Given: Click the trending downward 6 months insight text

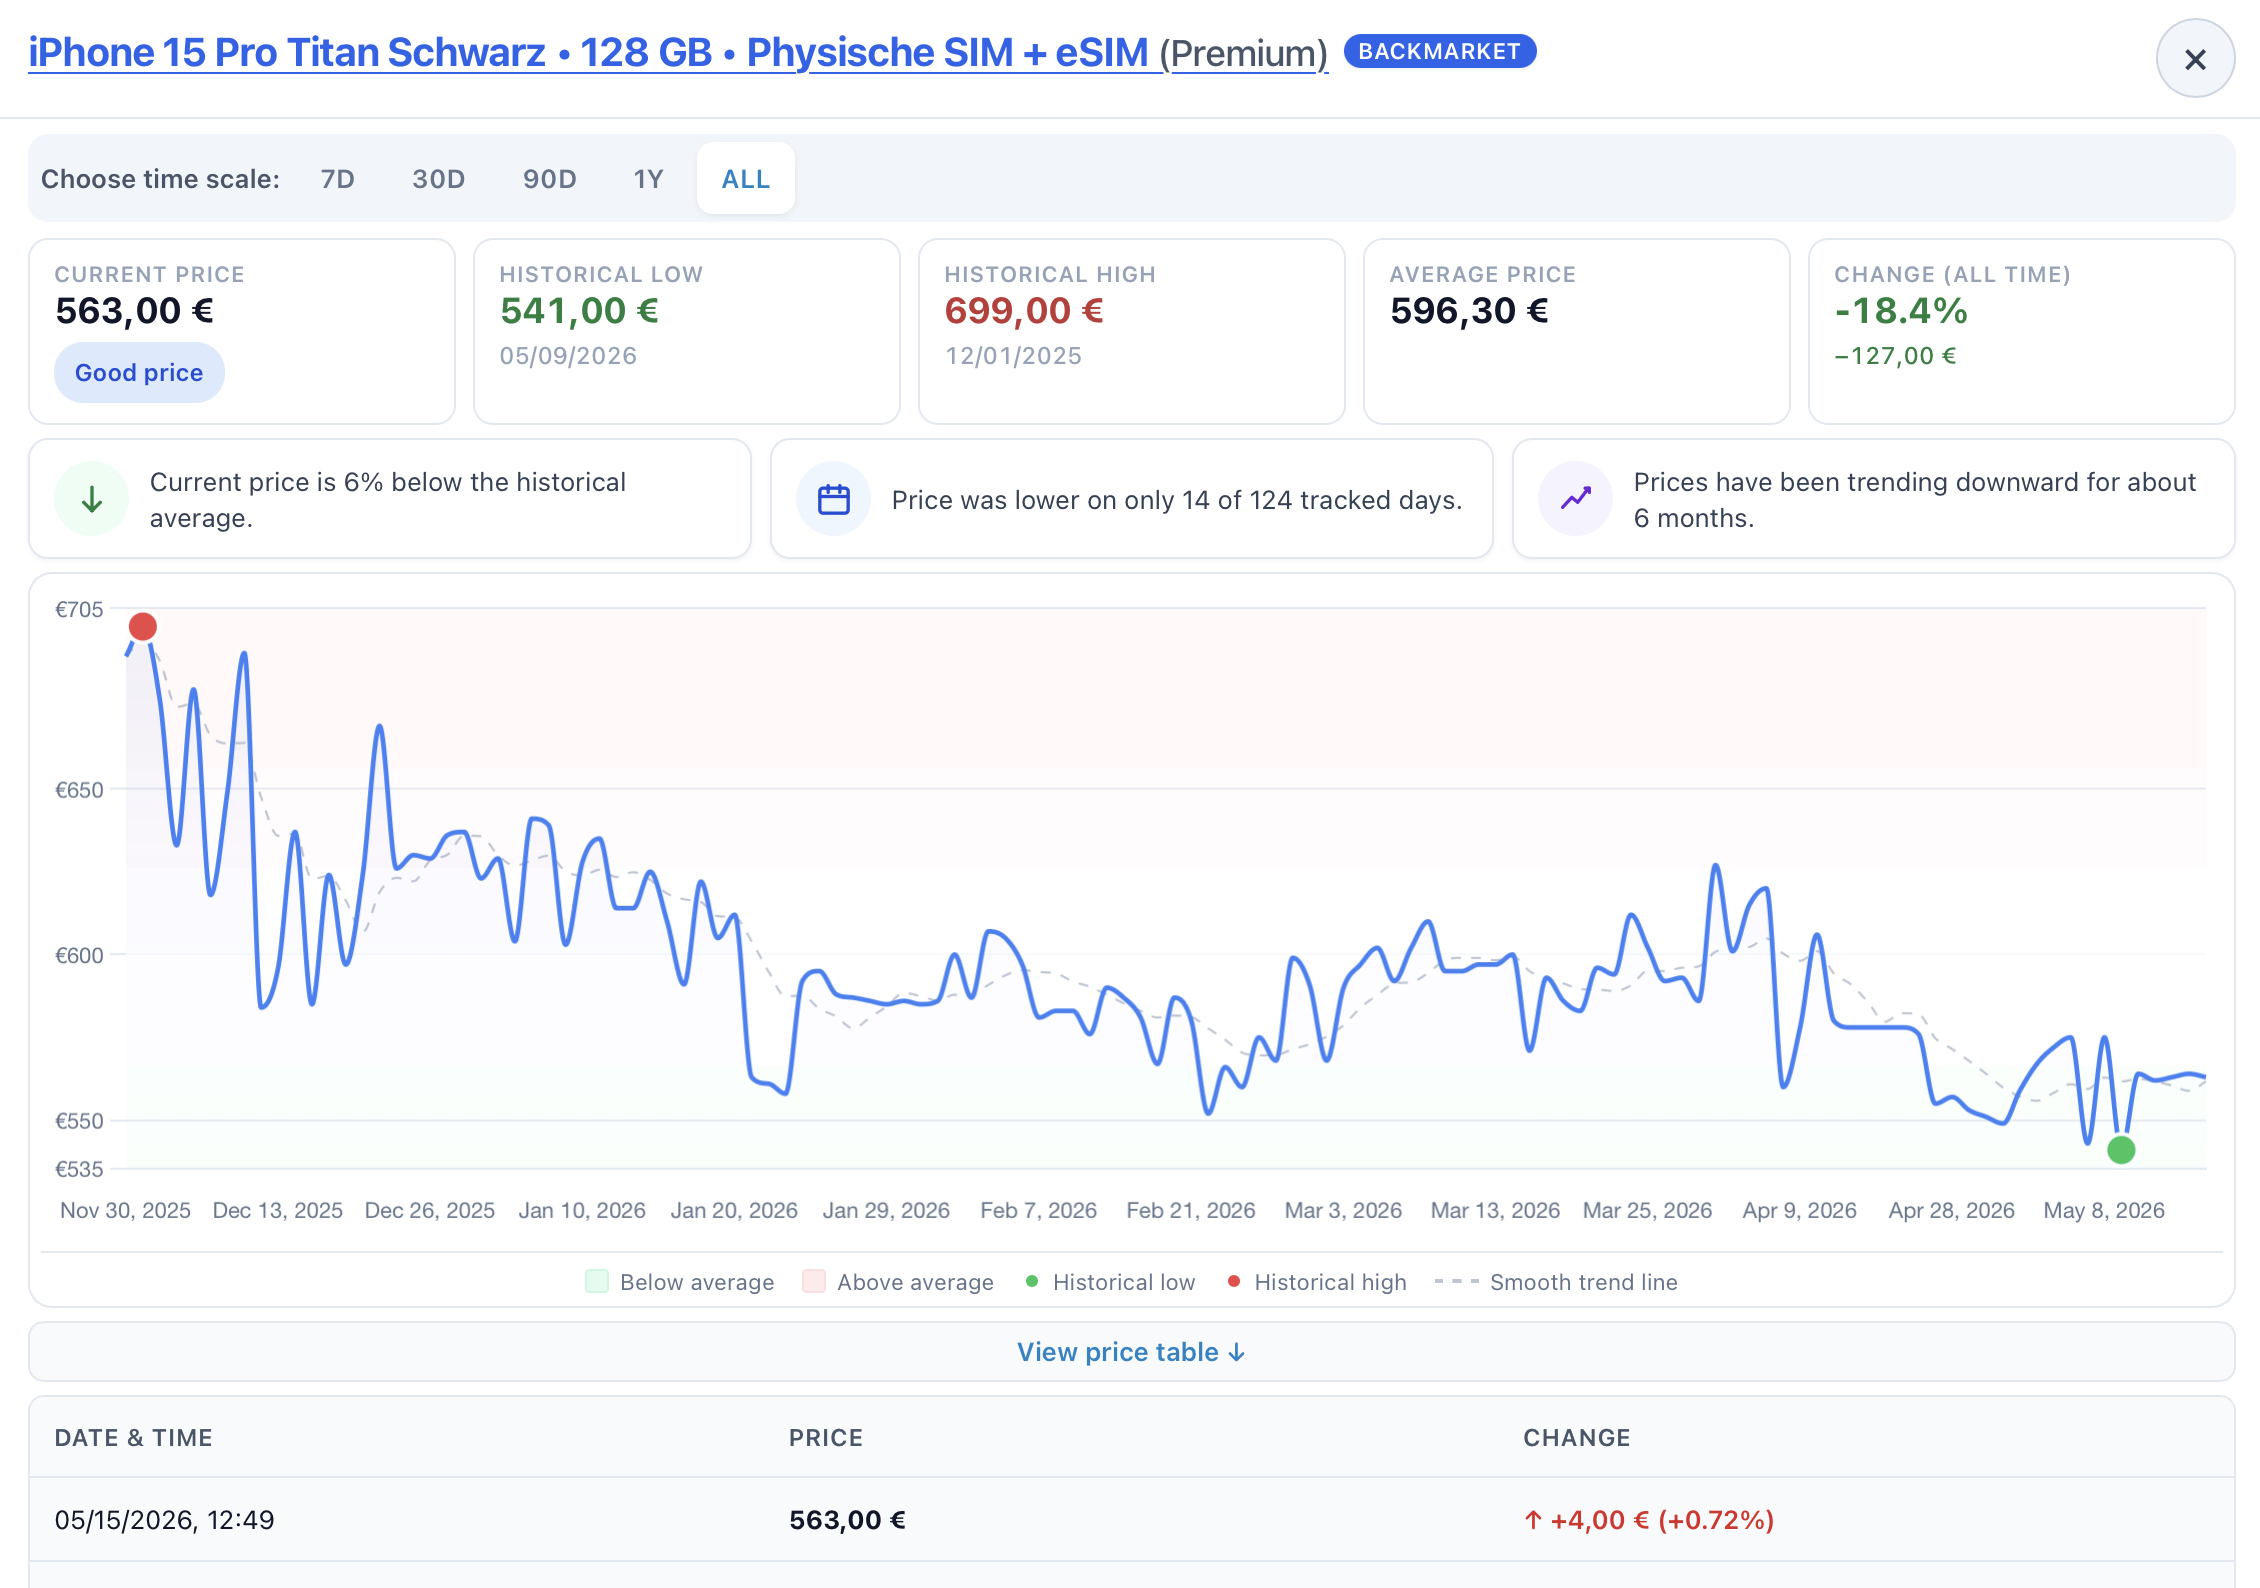Looking at the screenshot, I should pyautogui.click(x=1915, y=500).
